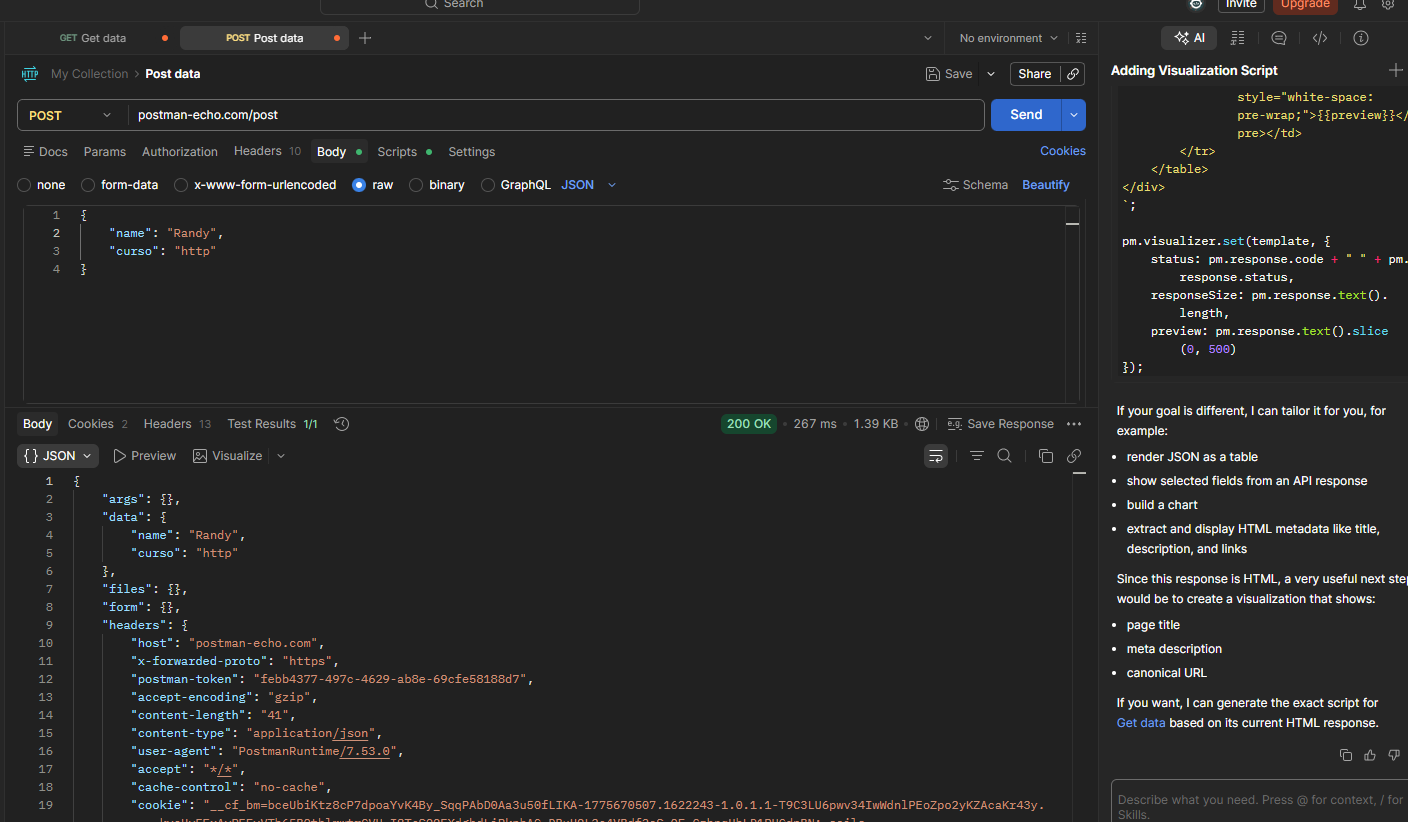Give thumbs up to the AI reply

point(1370,755)
